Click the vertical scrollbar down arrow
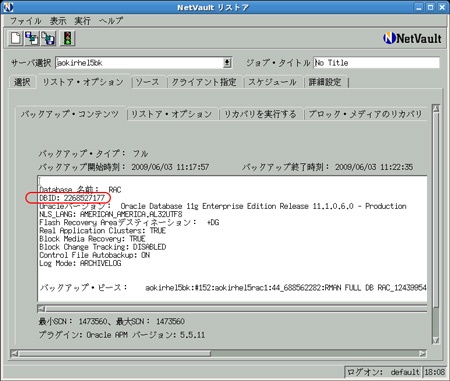Image resolution: width=450 pixels, height=381 pixels. point(436,340)
